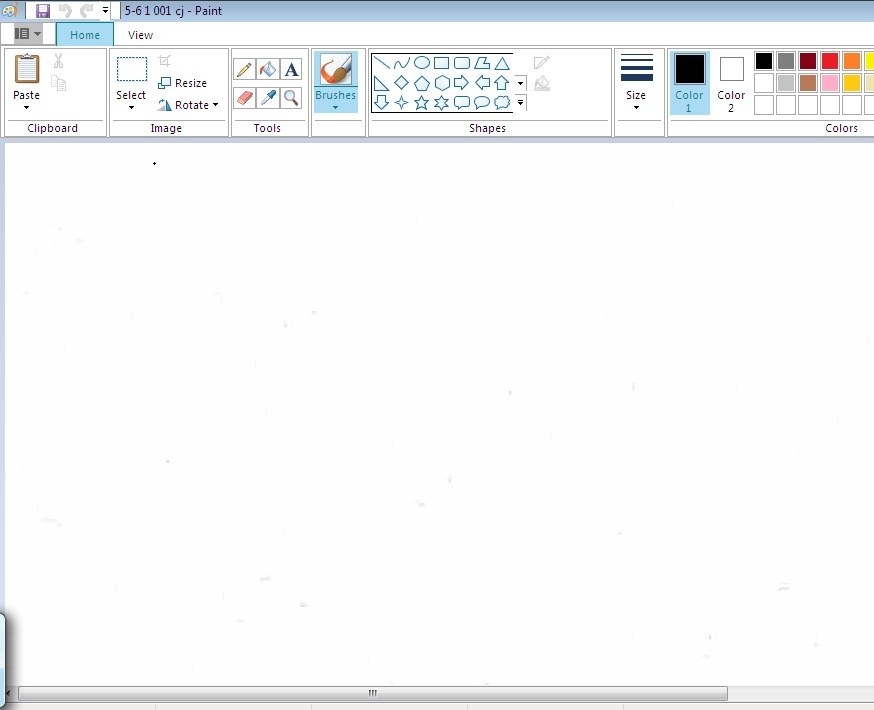Pick the rose pink palette swatch

(830, 83)
